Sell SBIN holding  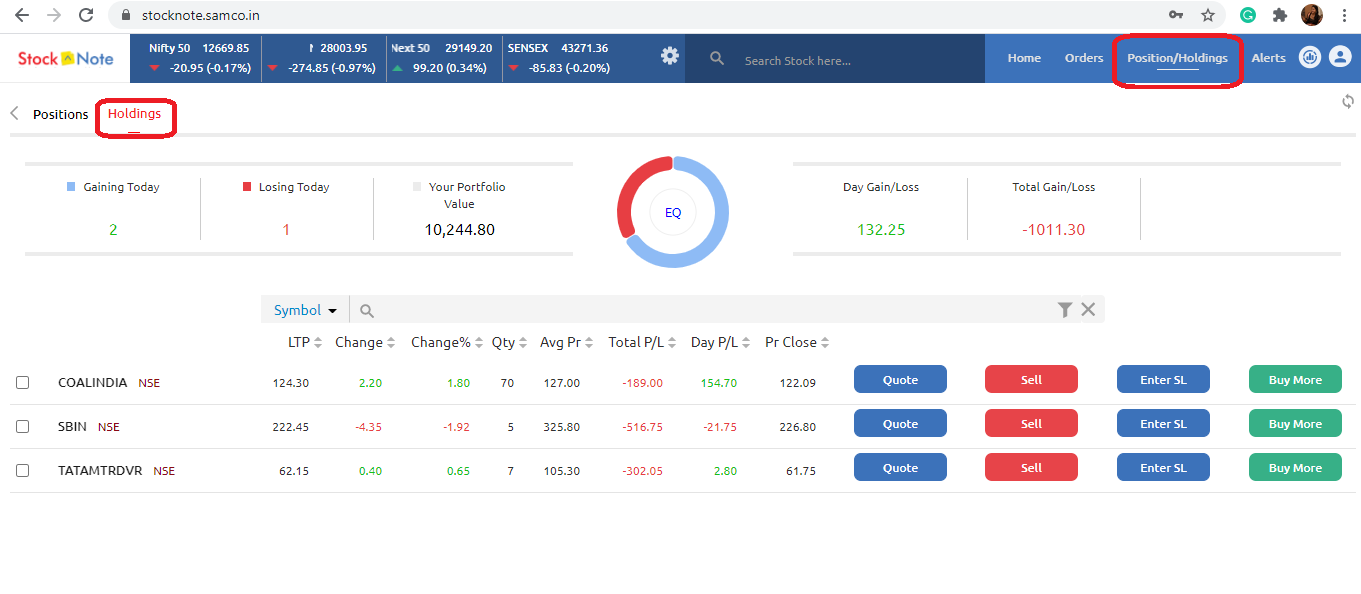(x=1031, y=424)
